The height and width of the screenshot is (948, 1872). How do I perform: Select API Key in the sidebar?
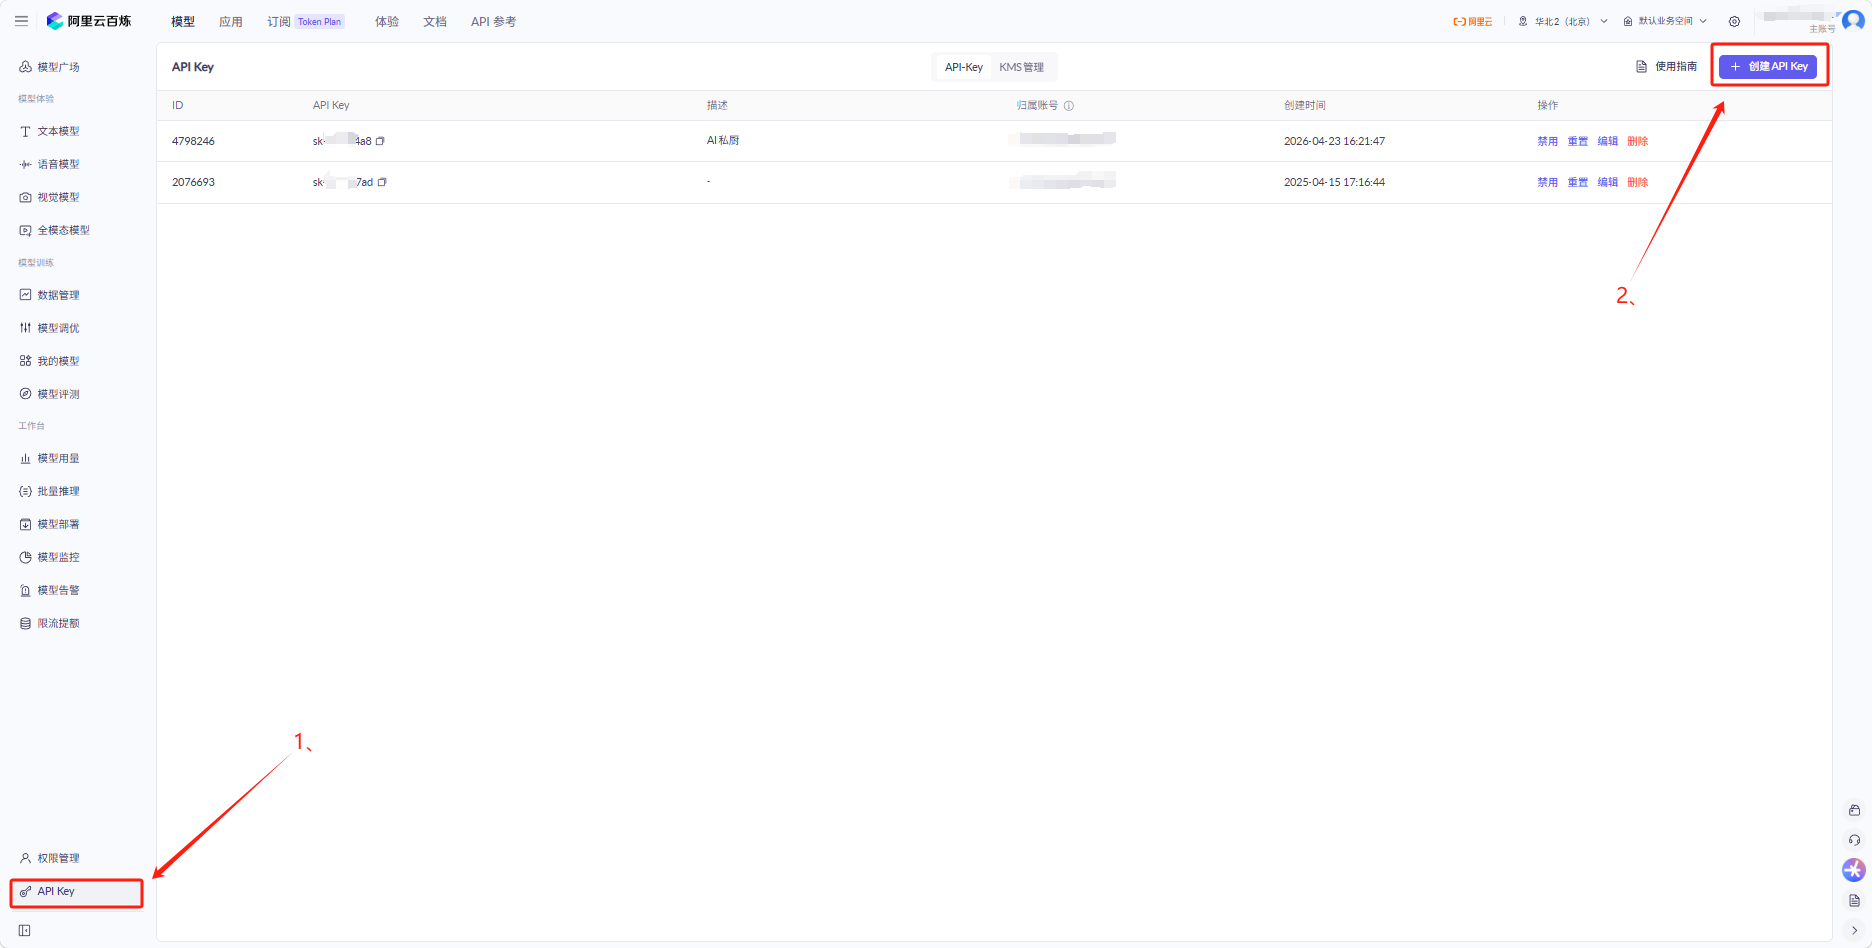77,892
